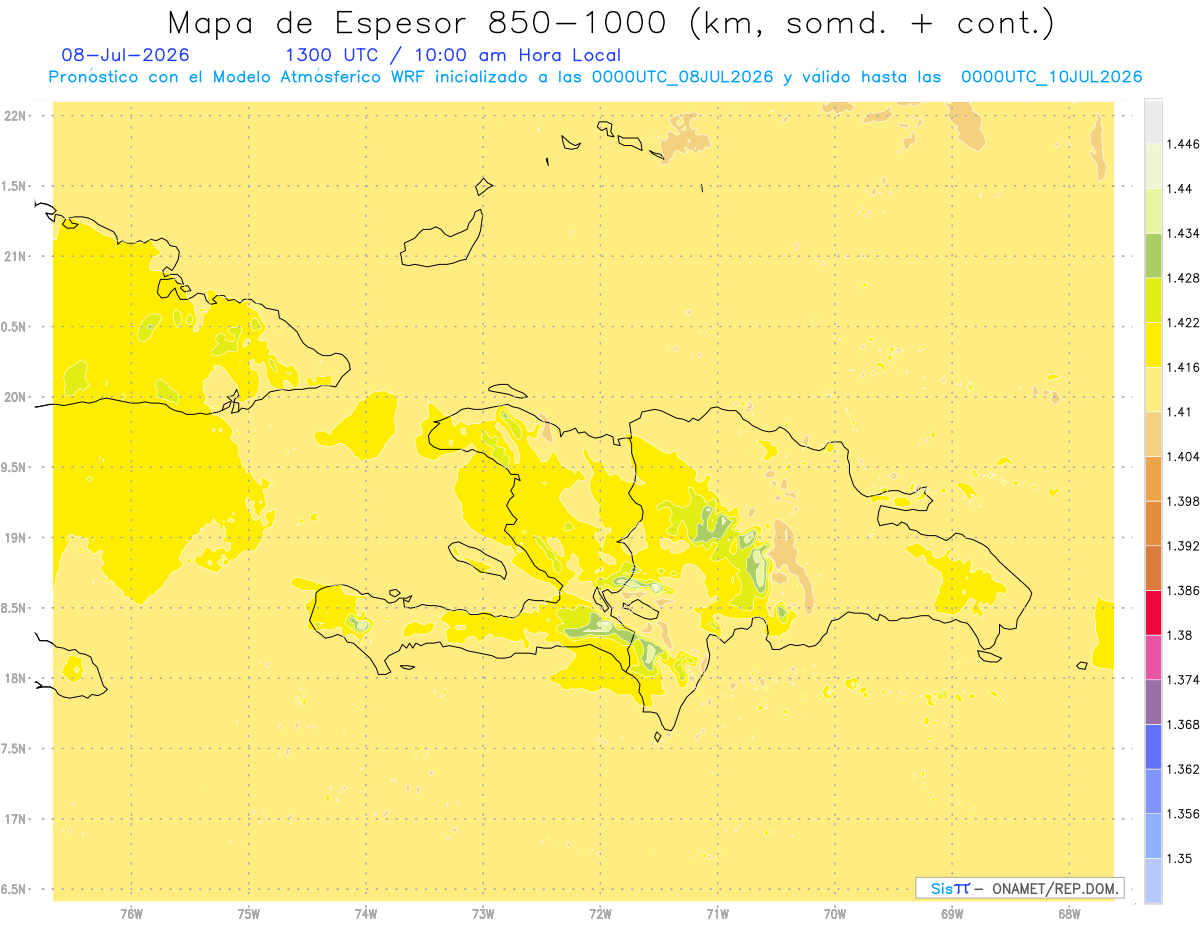Click the '21N' latitude label

pos(17,256)
